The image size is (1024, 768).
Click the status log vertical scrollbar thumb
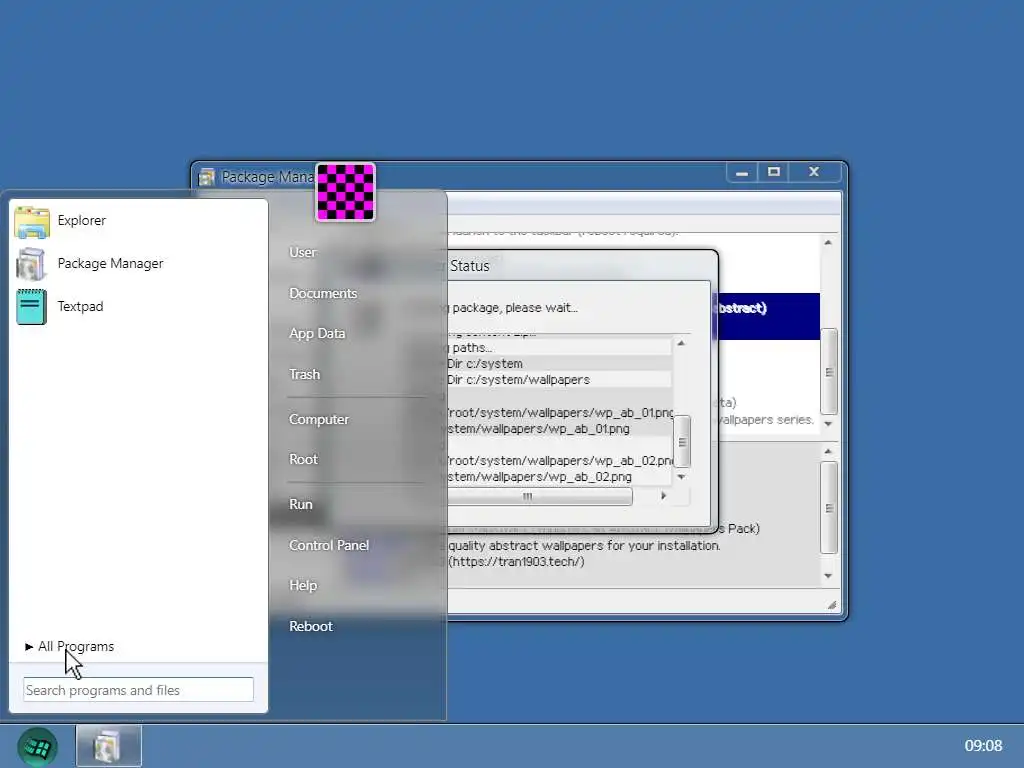pyautogui.click(x=682, y=442)
